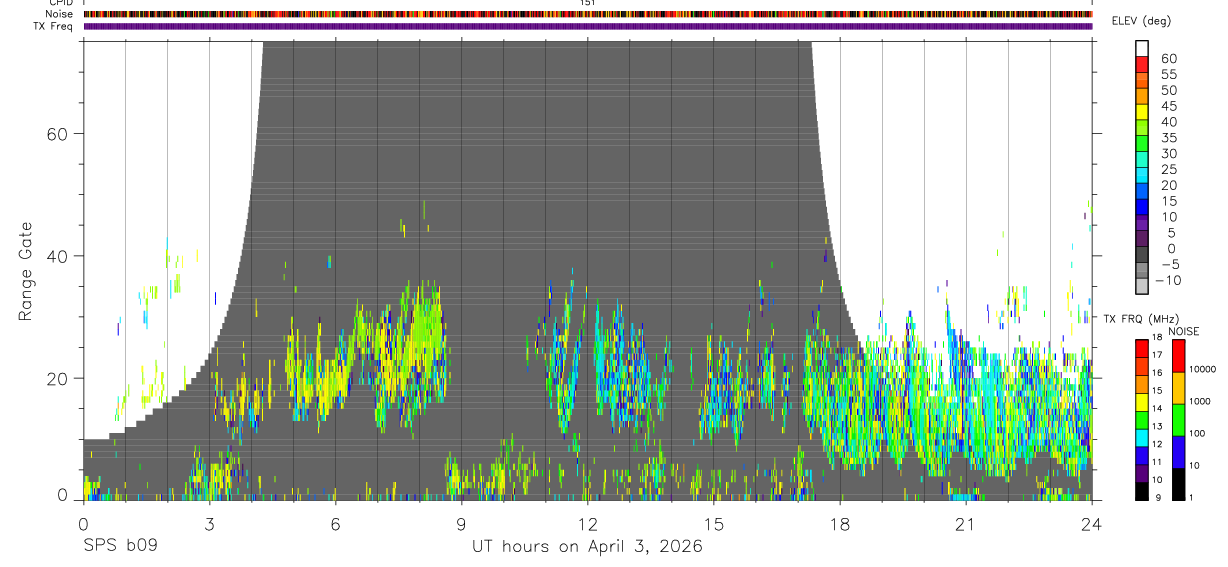
Task: Select the red 18 MHz frequency swatch
Action: pyautogui.click(x=1142, y=349)
